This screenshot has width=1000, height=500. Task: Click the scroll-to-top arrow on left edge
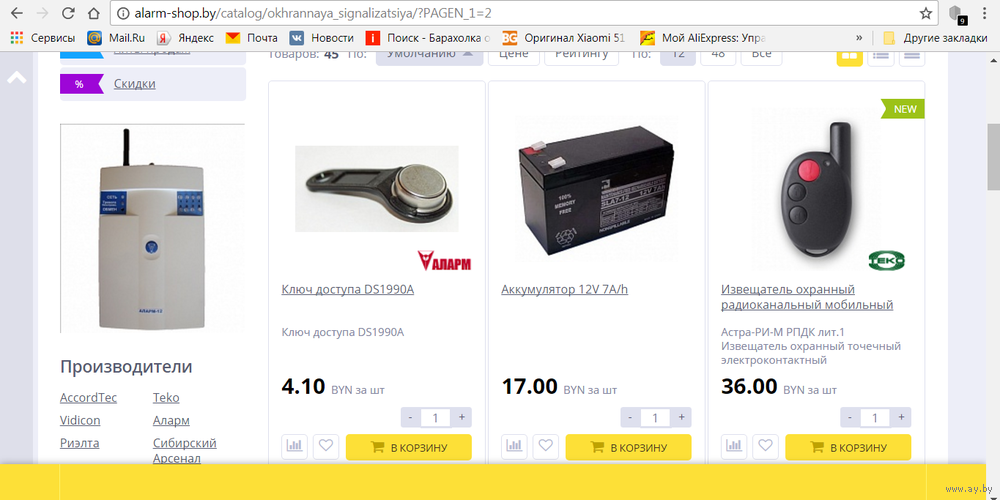(x=17, y=78)
